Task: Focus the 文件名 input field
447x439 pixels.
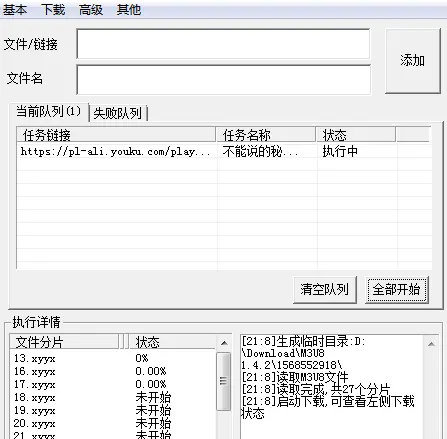Action: 223,80
